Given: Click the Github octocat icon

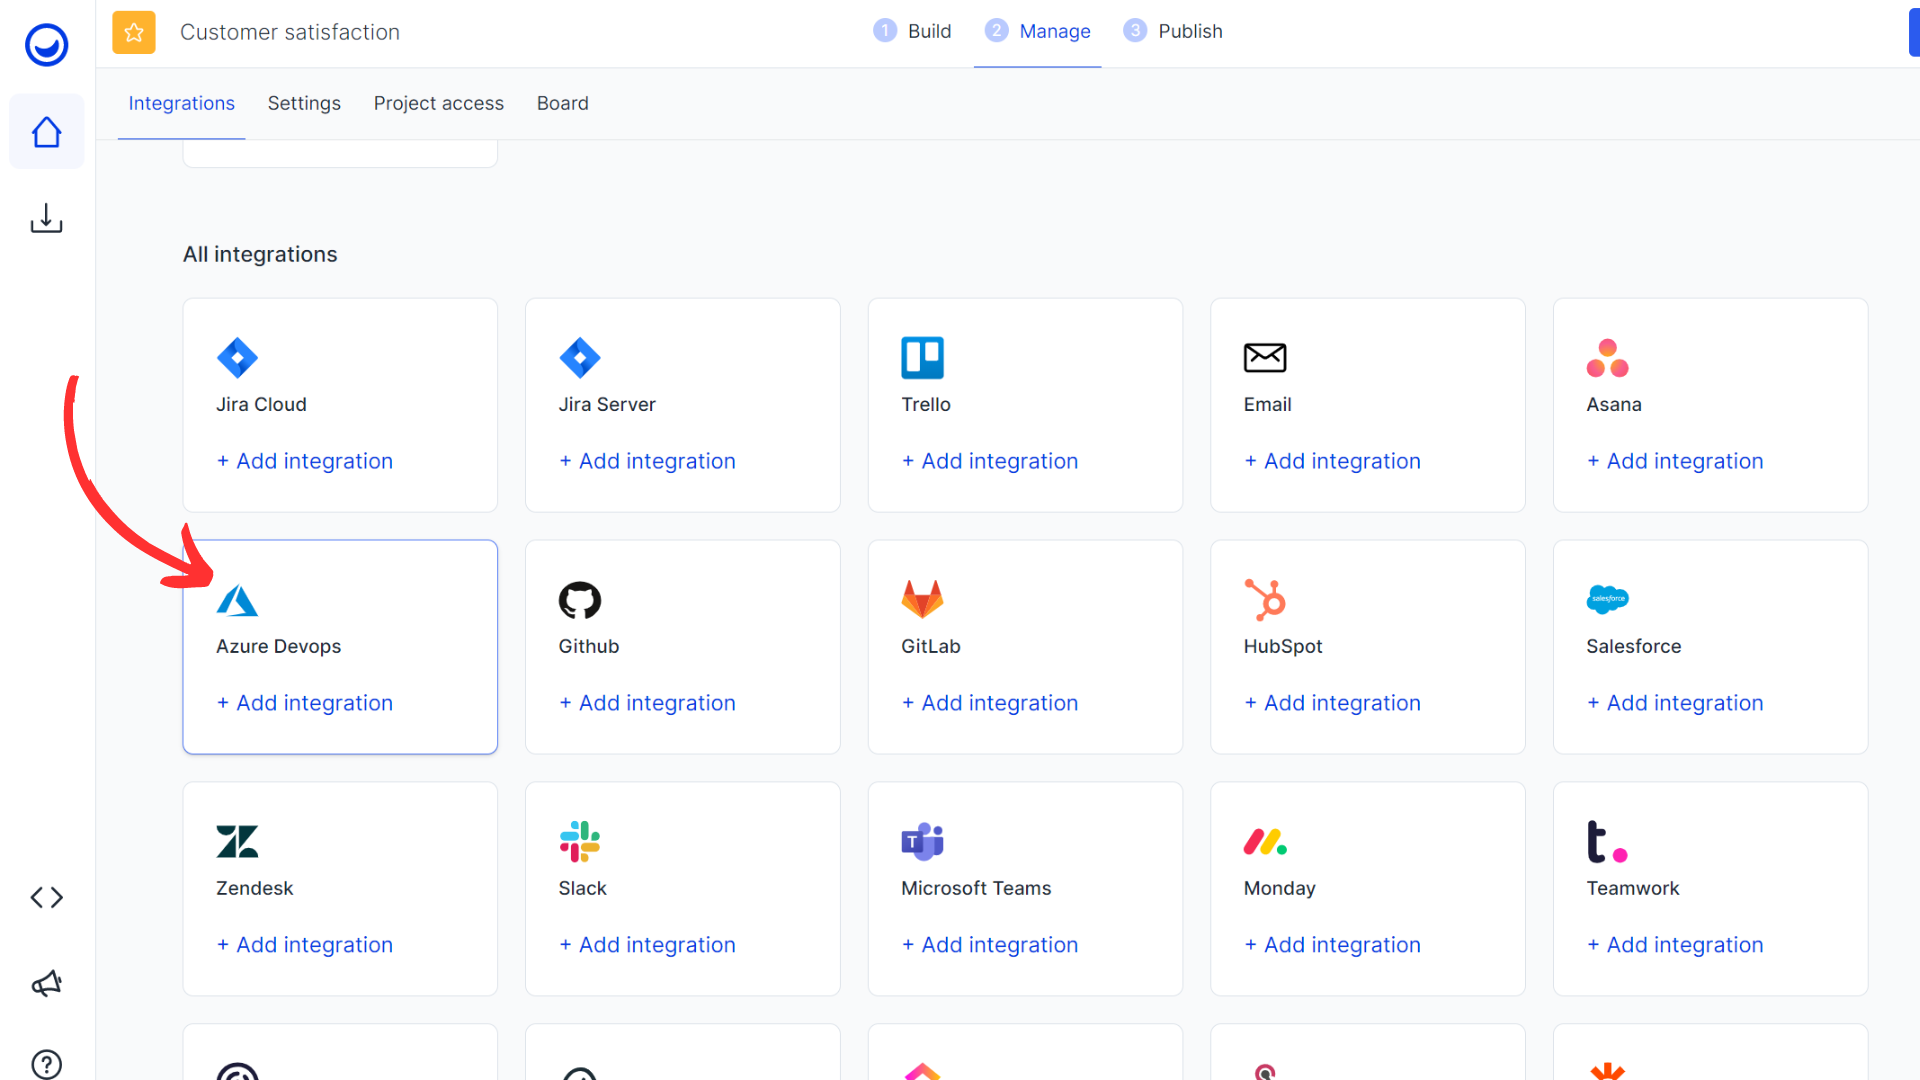Looking at the screenshot, I should (580, 600).
